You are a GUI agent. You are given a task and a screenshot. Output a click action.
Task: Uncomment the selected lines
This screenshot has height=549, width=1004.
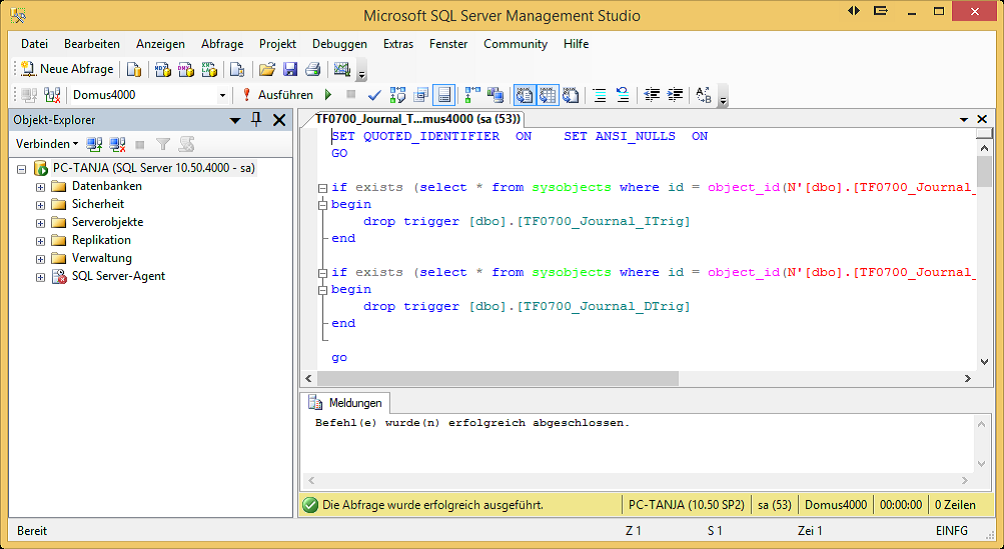click(x=622, y=95)
